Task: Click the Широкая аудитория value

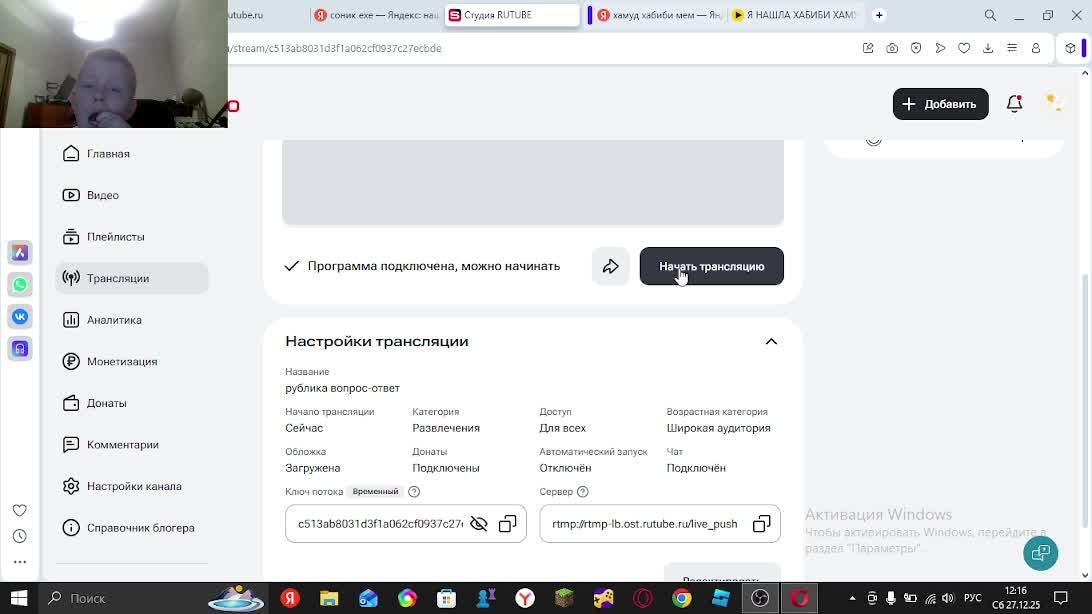Action: (718, 428)
